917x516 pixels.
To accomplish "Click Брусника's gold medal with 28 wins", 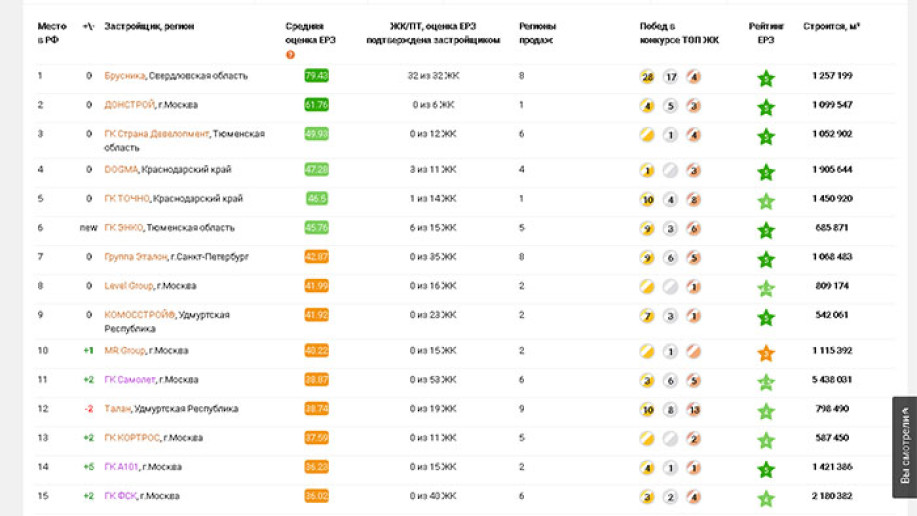I will point(647,77).
